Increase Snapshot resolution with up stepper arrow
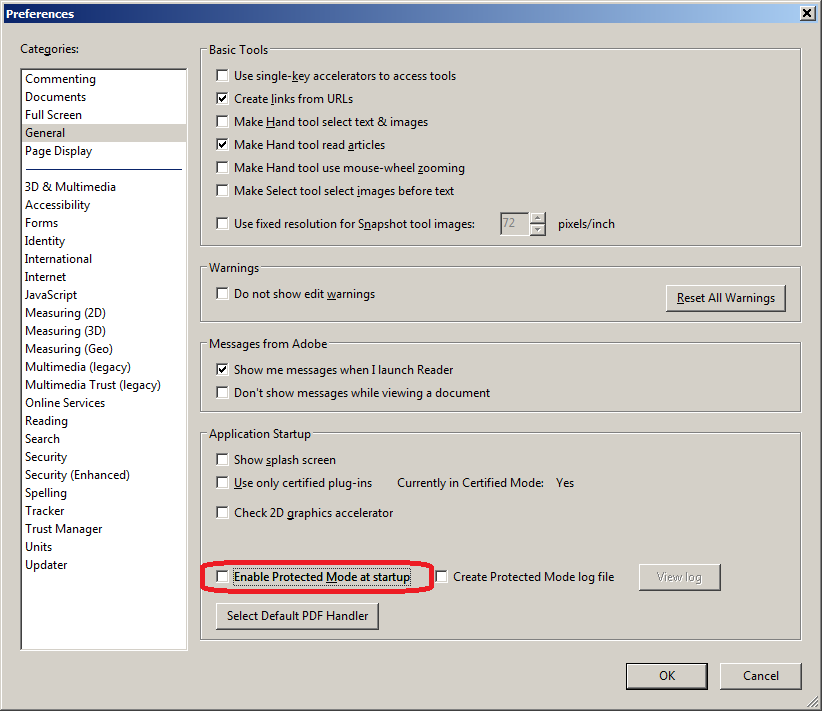 [x=537, y=218]
